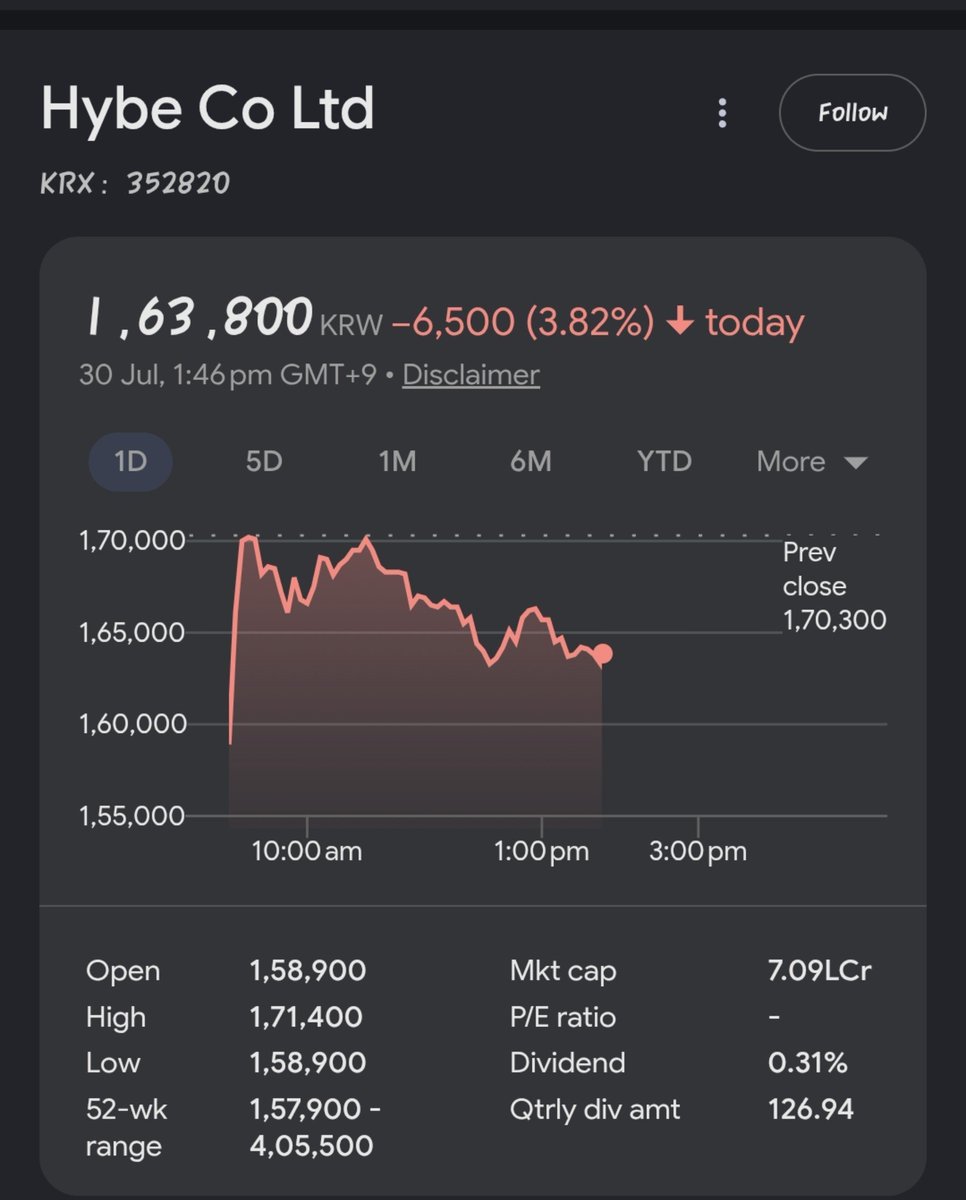Select the 1D chart range
The image size is (966, 1200).
point(131,461)
